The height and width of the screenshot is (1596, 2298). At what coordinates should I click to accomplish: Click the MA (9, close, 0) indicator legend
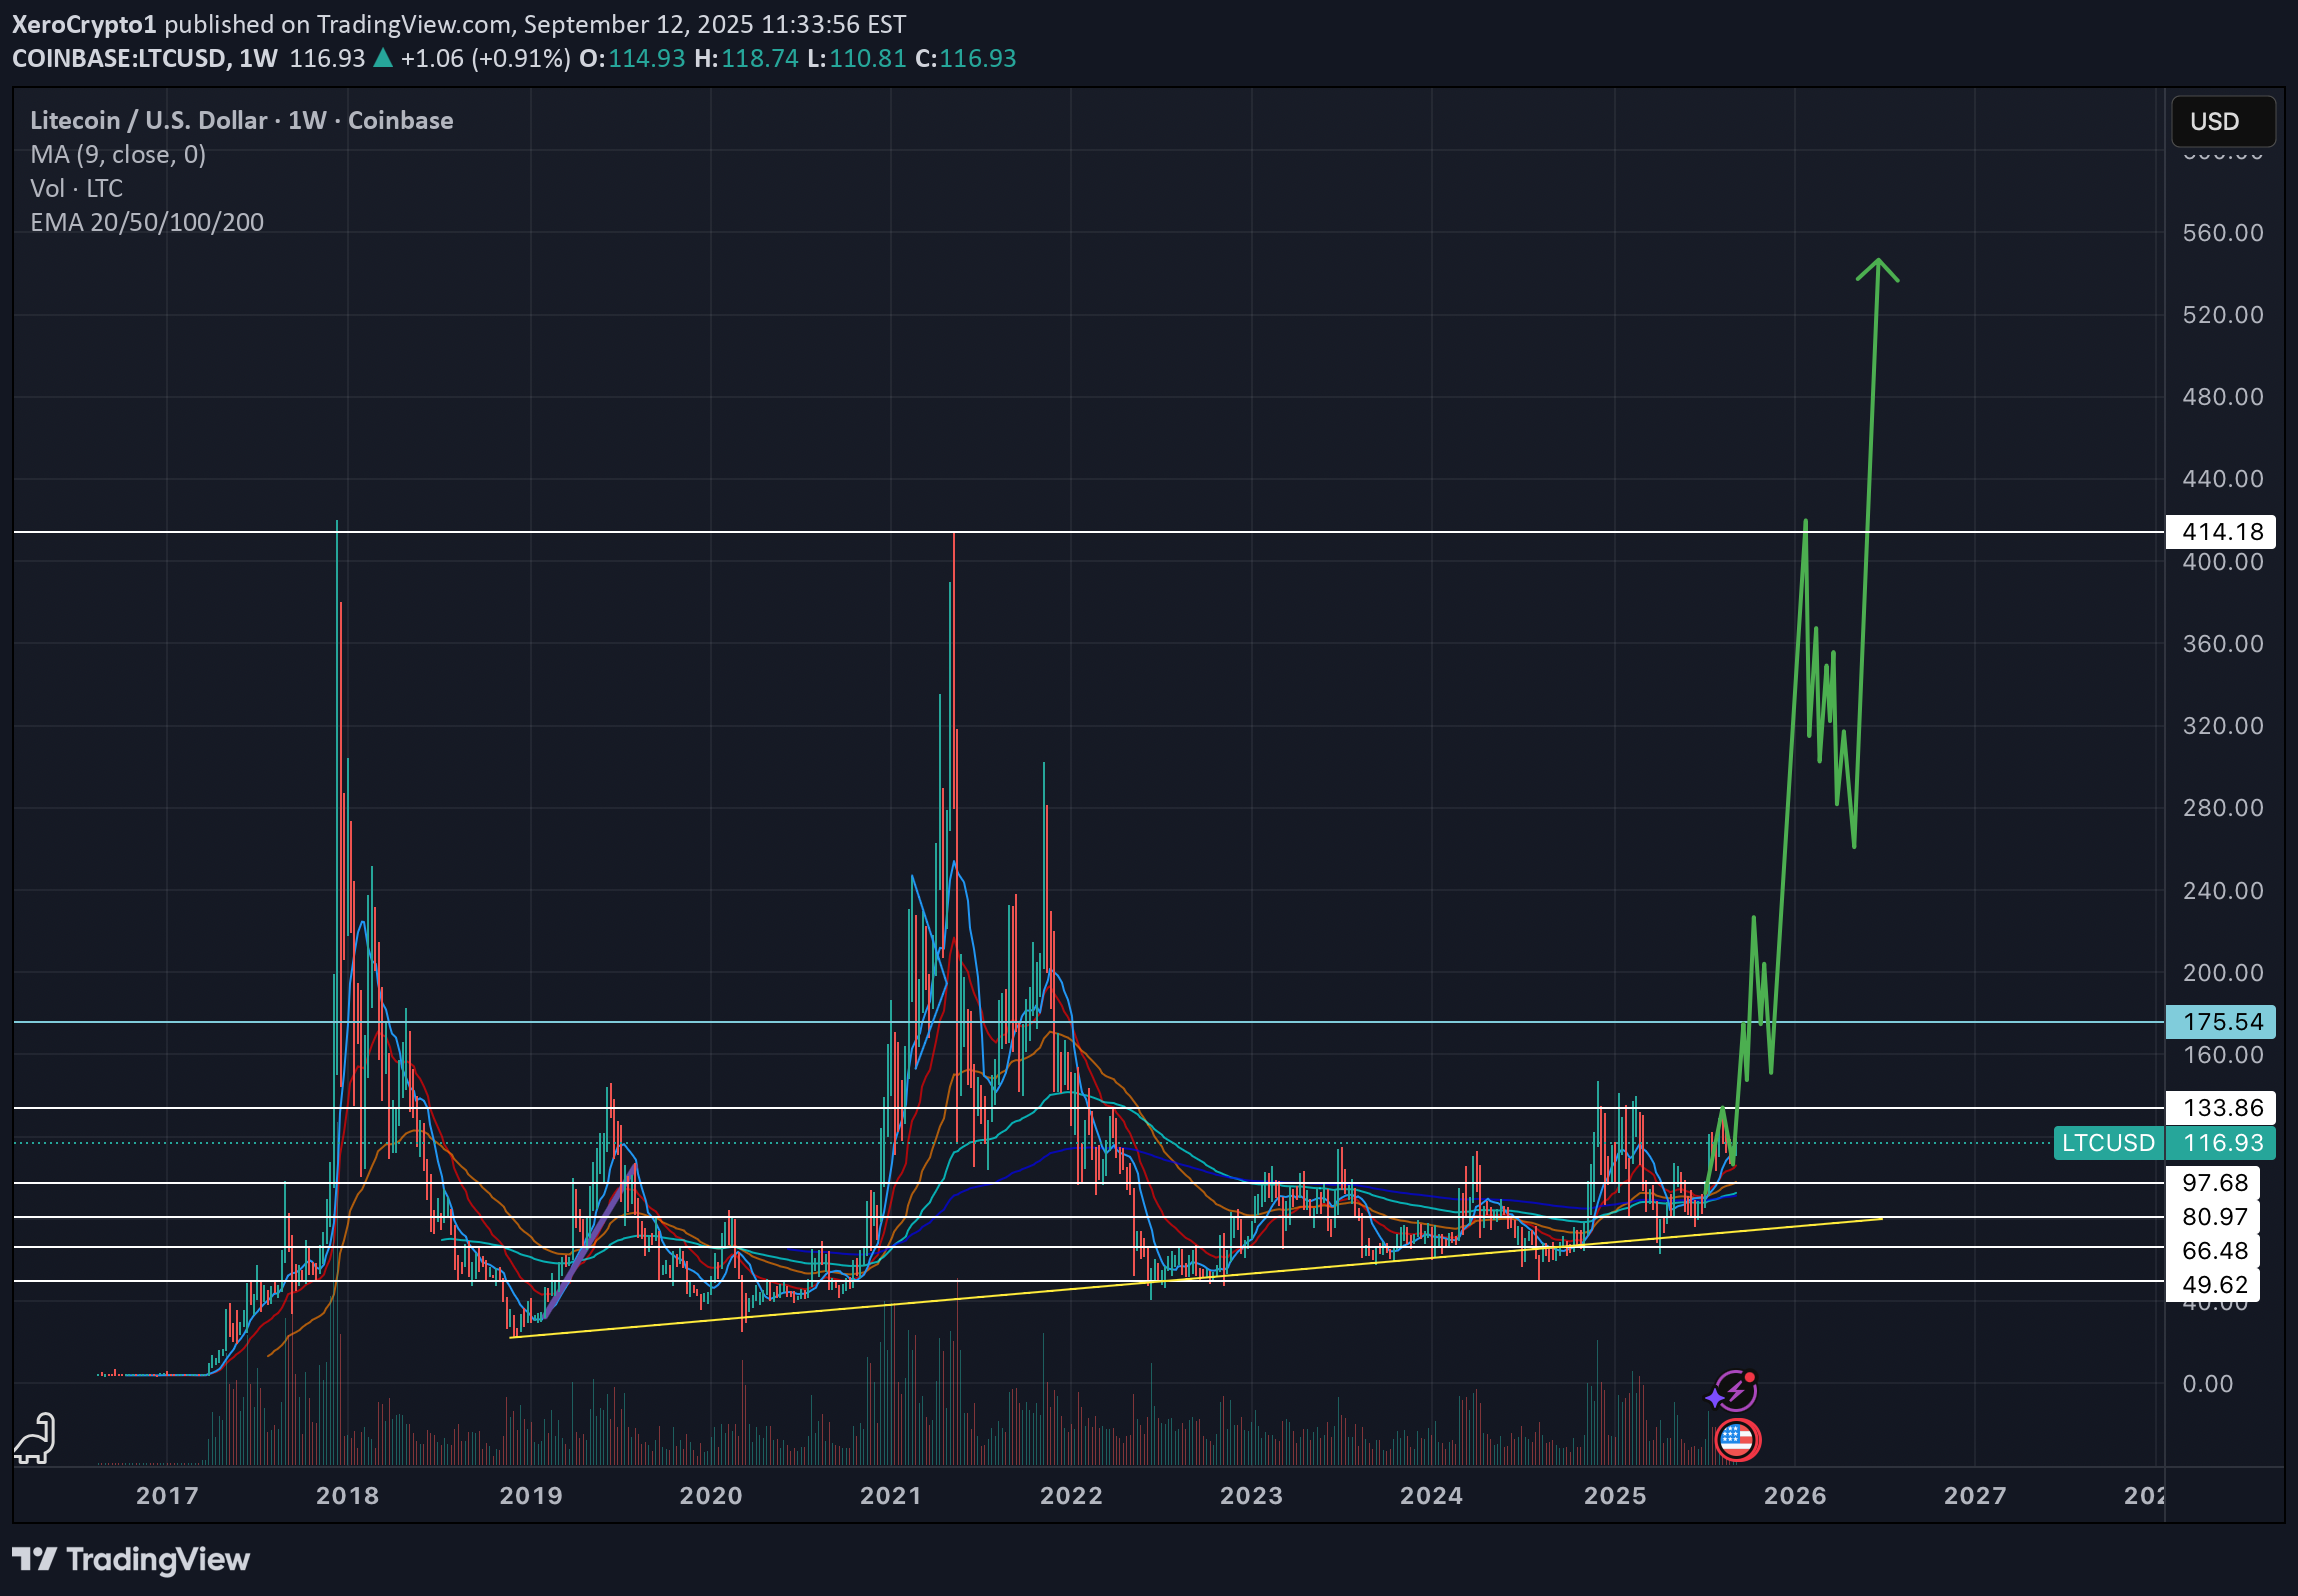click(x=118, y=154)
